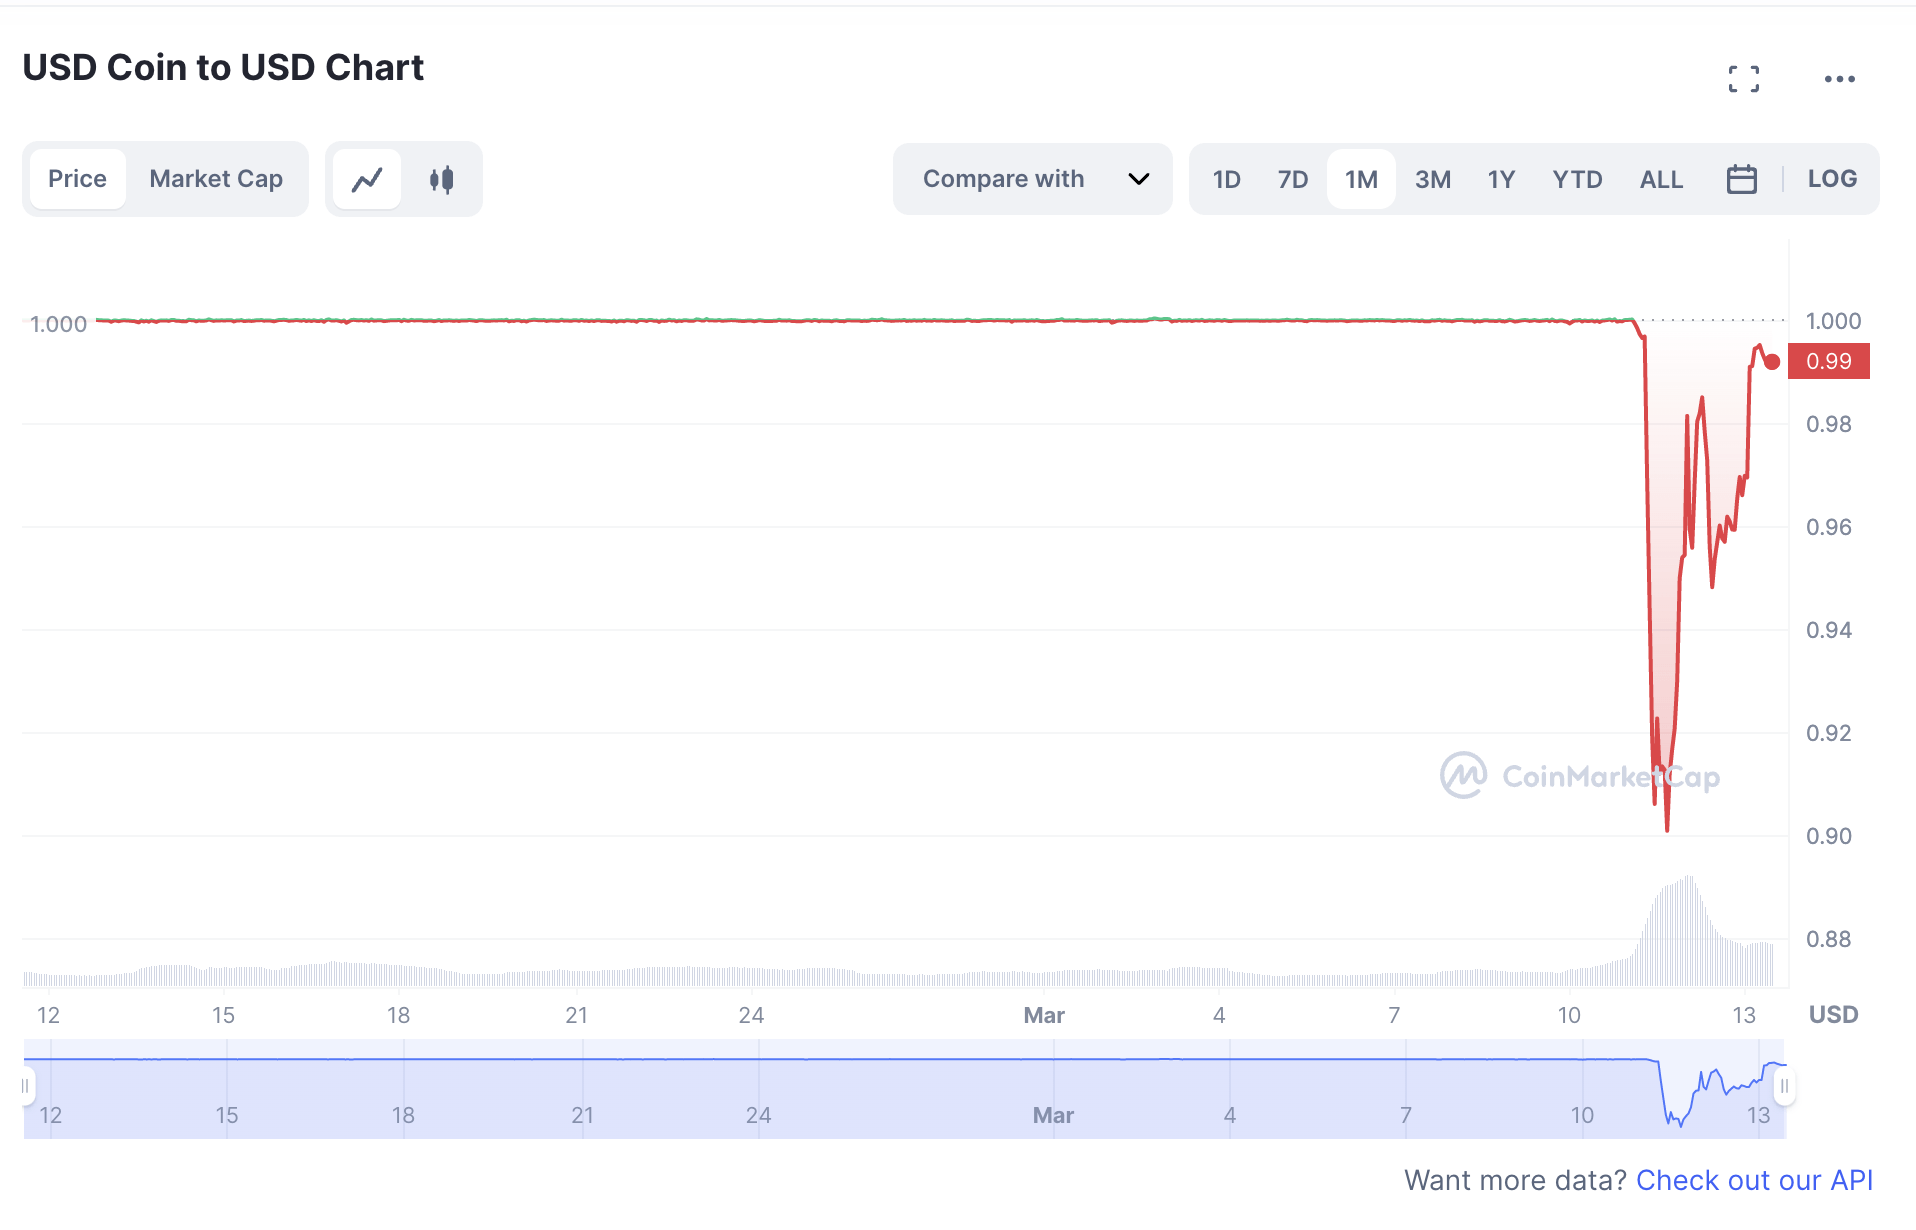Click the right range slider handle
The width and height of the screenshot is (1916, 1230).
tap(1784, 1086)
